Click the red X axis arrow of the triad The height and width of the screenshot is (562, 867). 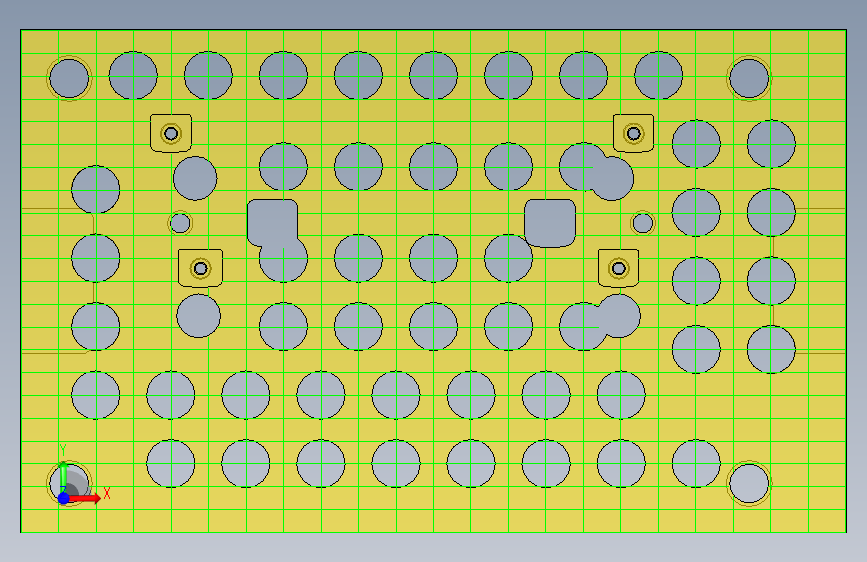point(84,498)
